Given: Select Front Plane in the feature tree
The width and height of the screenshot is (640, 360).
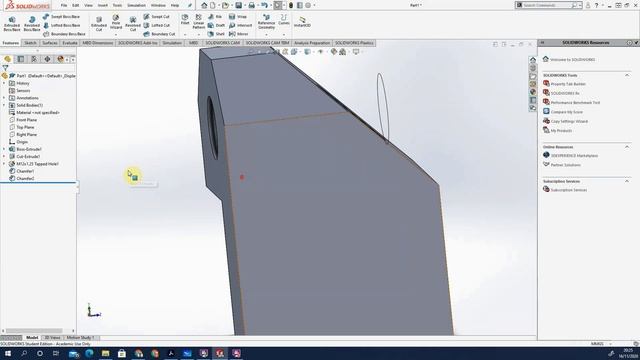Looking at the screenshot, I should click(x=27, y=120).
